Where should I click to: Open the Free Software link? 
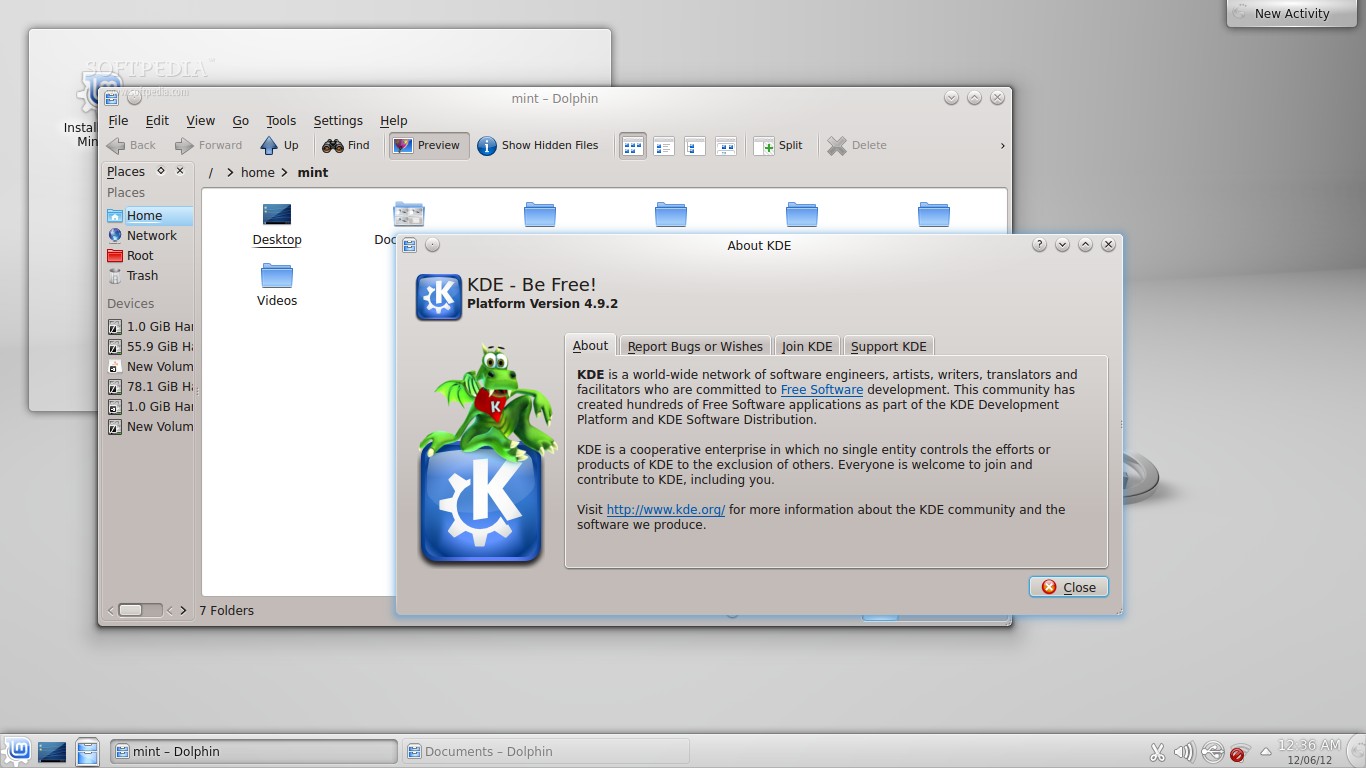coord(822,390)
